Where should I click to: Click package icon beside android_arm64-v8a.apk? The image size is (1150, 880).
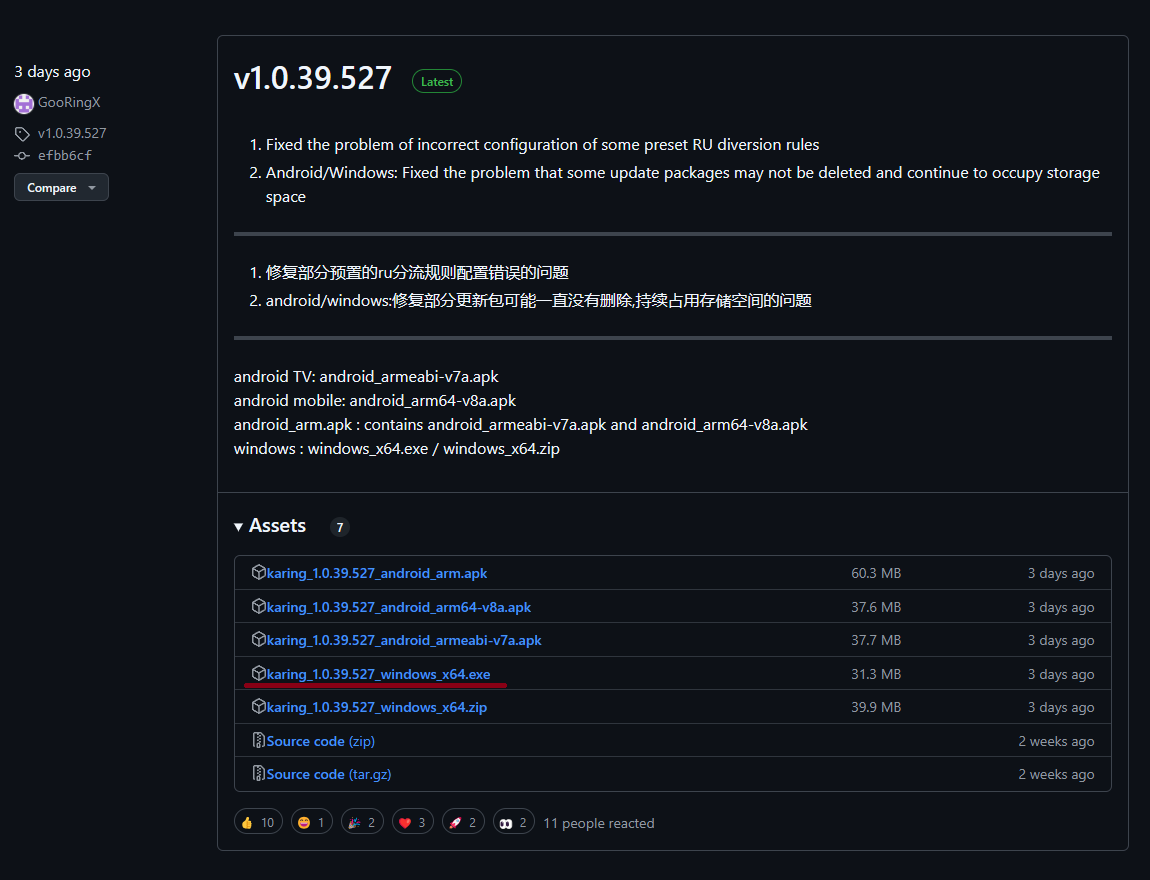[x=259, y=607]
